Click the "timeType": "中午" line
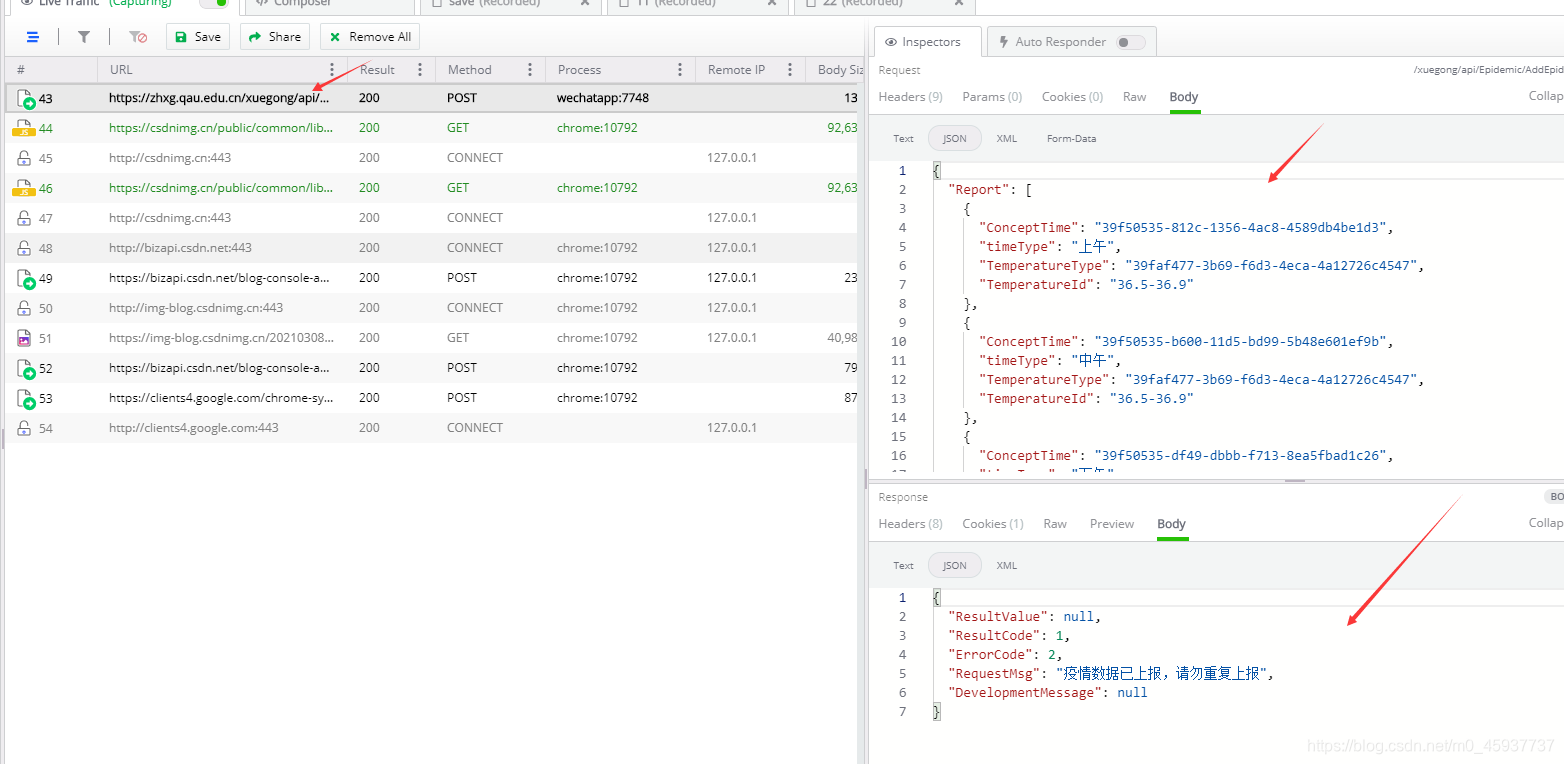This screenshot has width=1564, height=764. click(x=1050, y=361)
